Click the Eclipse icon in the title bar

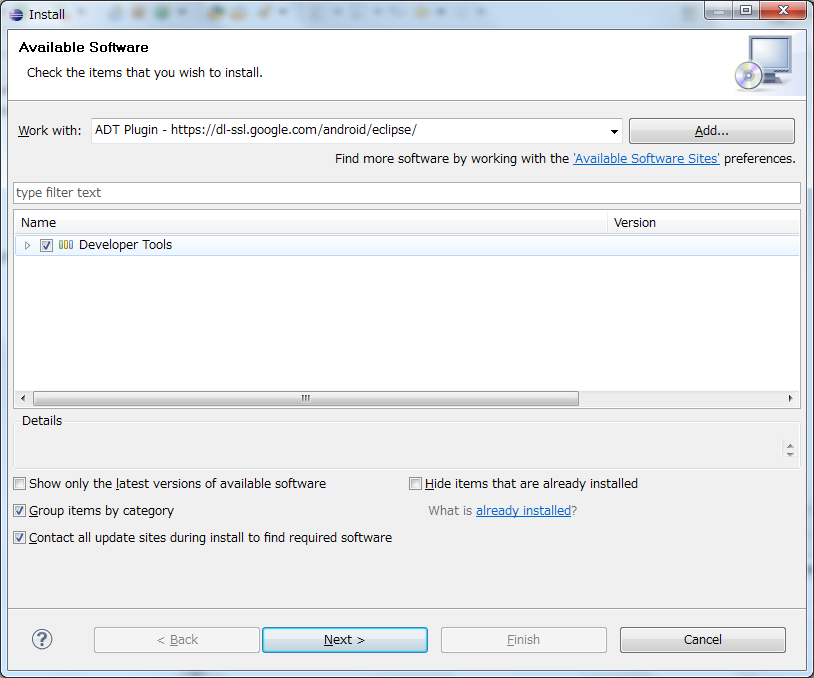tap(16, 14)
